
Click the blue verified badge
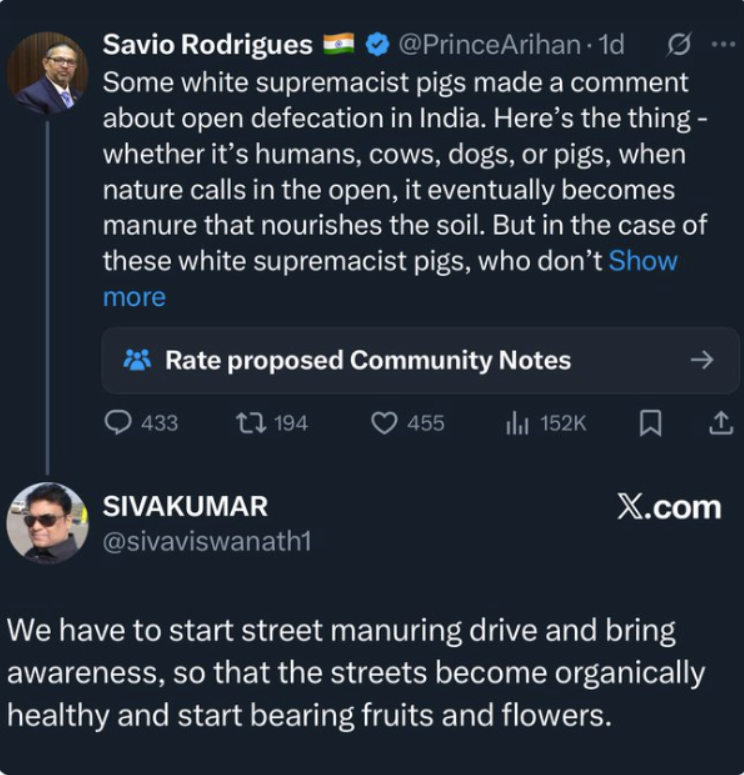tap(377, 45)
